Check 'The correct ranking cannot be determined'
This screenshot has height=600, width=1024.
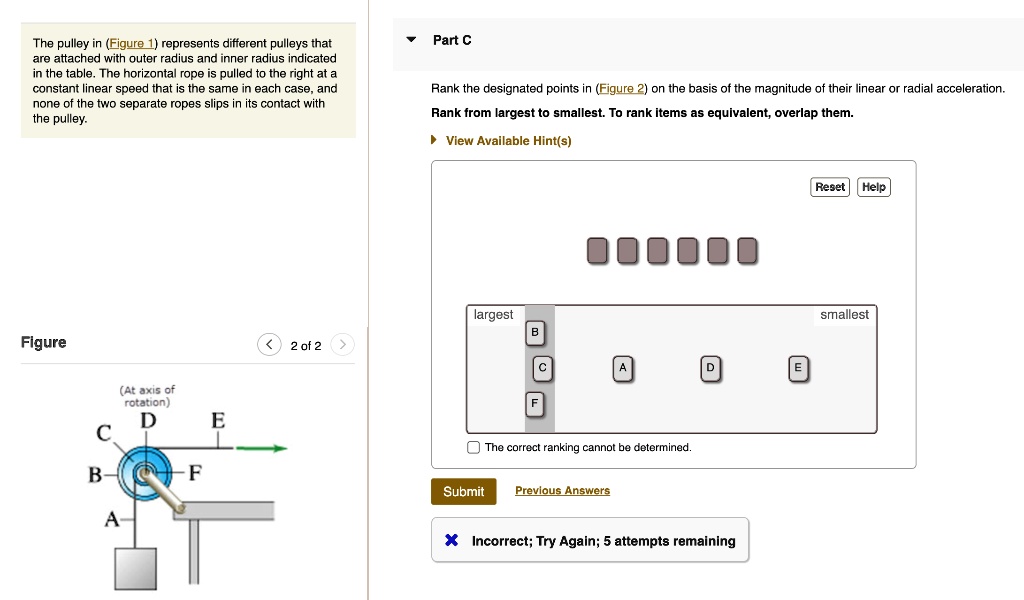point(474,447)
